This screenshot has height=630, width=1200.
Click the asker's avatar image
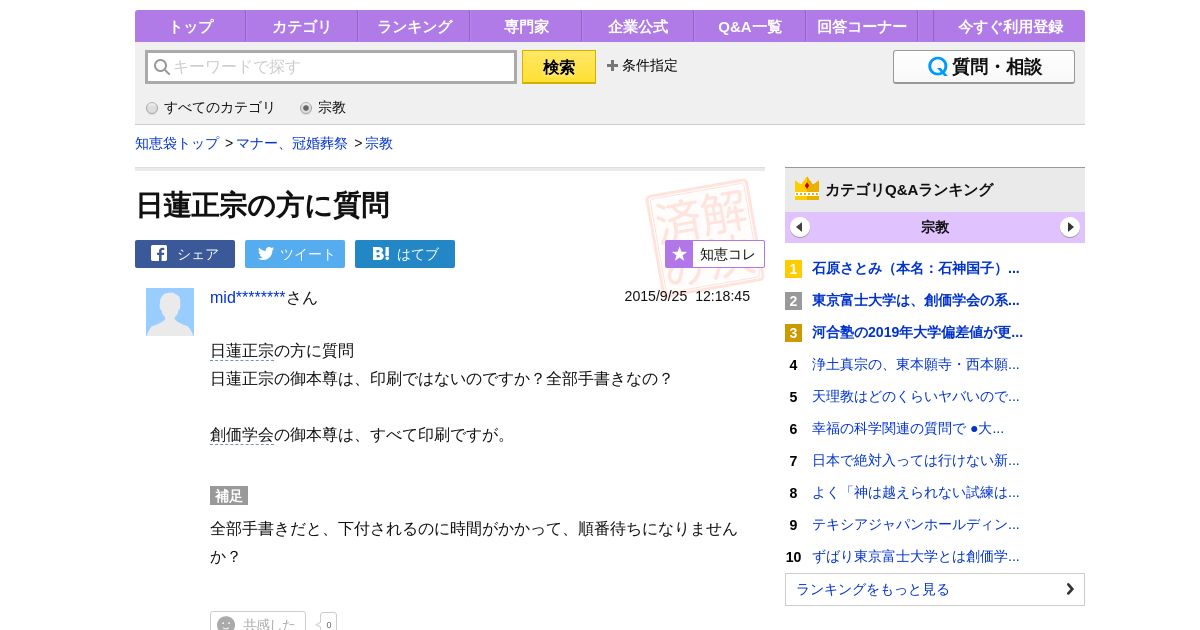click(x=170, y=312)
